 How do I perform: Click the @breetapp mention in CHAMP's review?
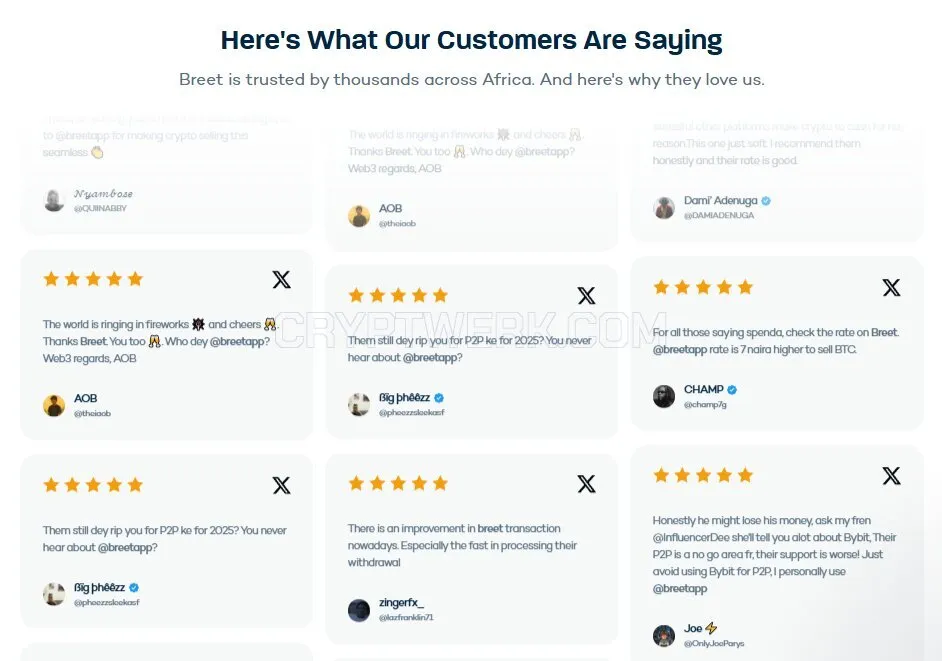(679, 349)
